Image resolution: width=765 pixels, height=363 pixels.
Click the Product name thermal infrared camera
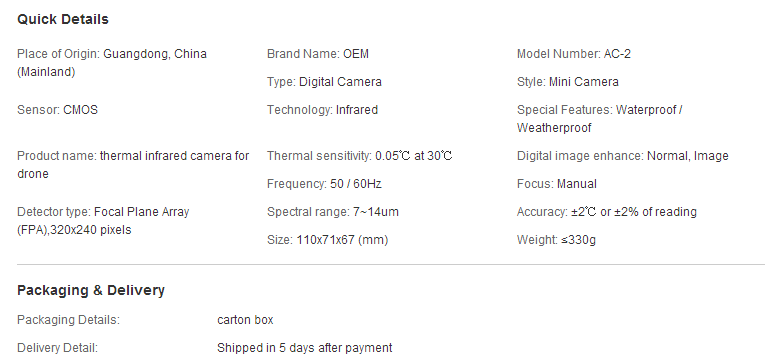coord(133,165)
